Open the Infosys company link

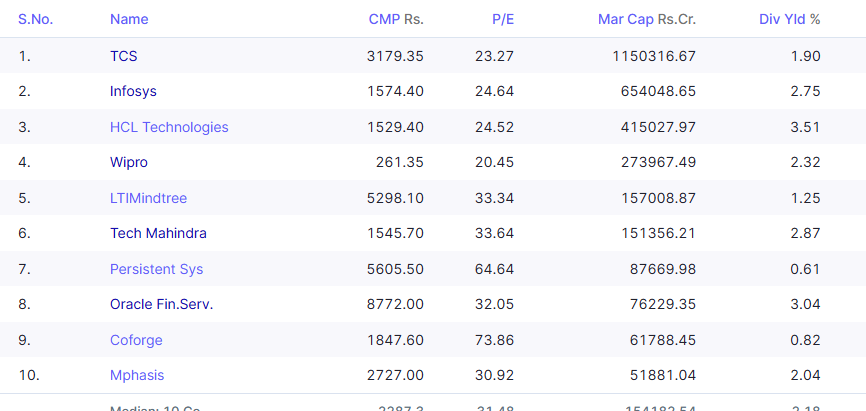pyautogui.click(x=133, y=91)
